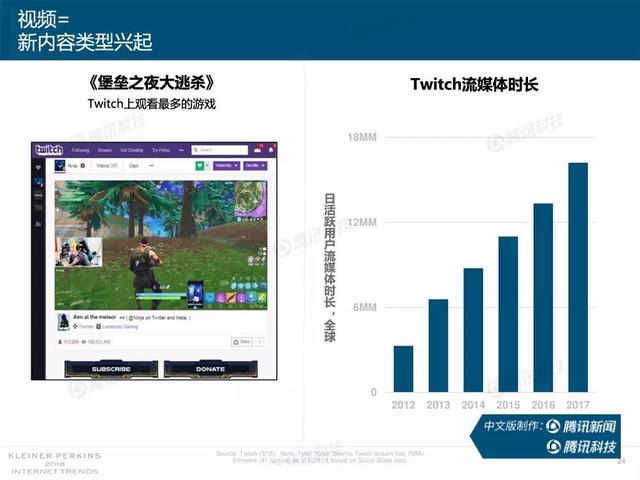Click the 腾讯新闻 logo badge
Screen dimensions: 640x480
pos(581,427)
